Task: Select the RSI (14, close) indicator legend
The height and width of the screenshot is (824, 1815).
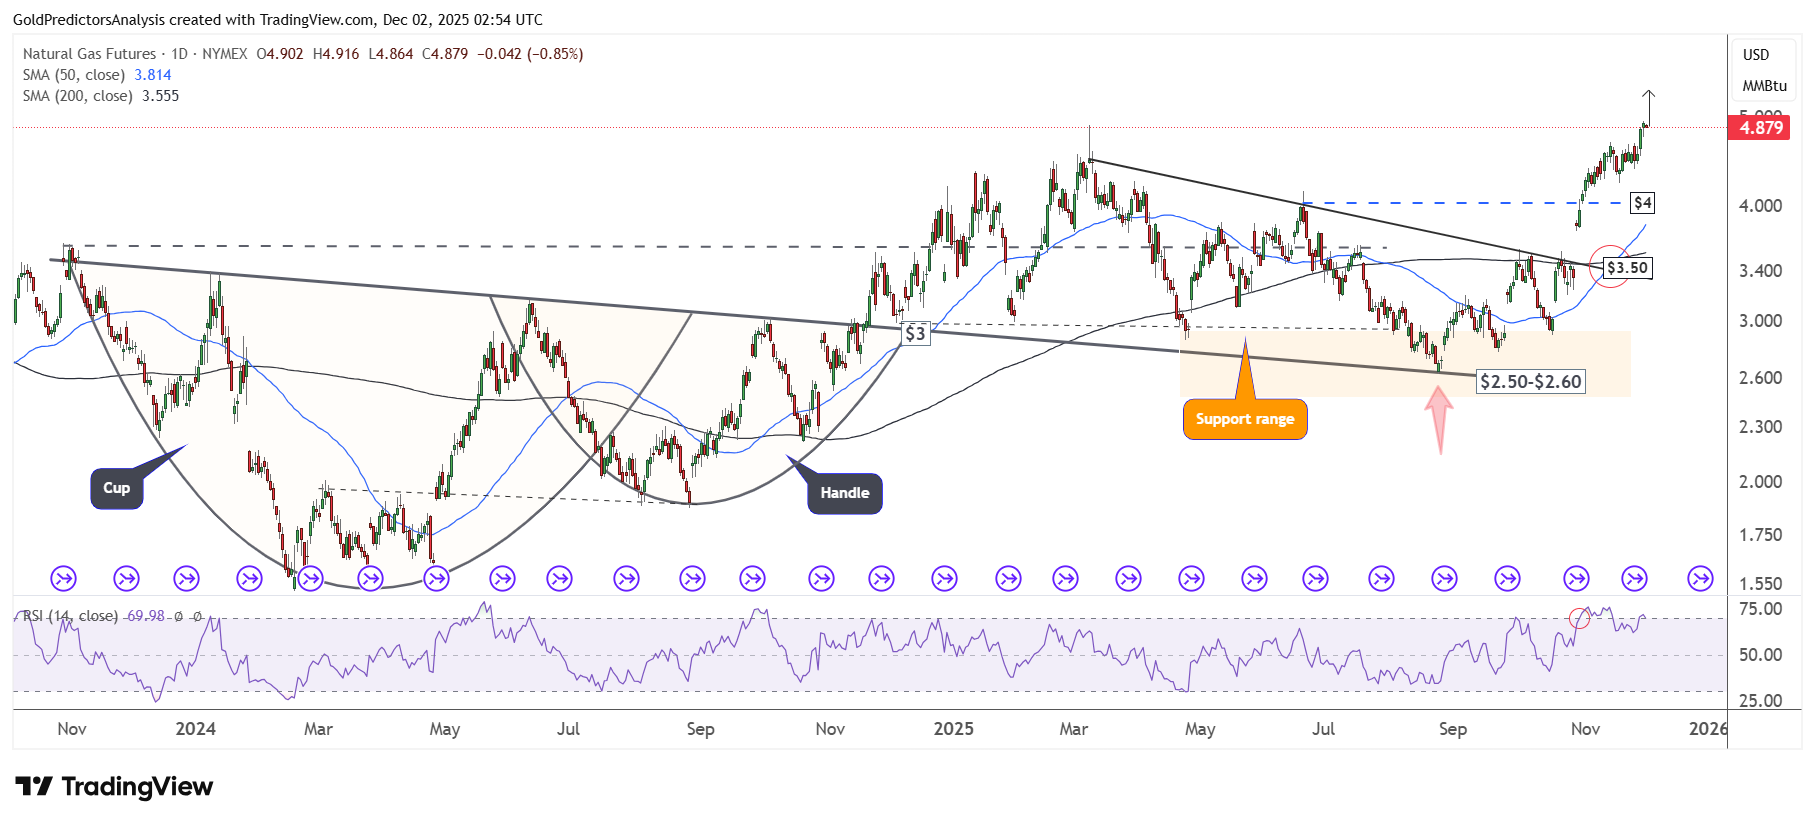Action: tap(70, 616)
